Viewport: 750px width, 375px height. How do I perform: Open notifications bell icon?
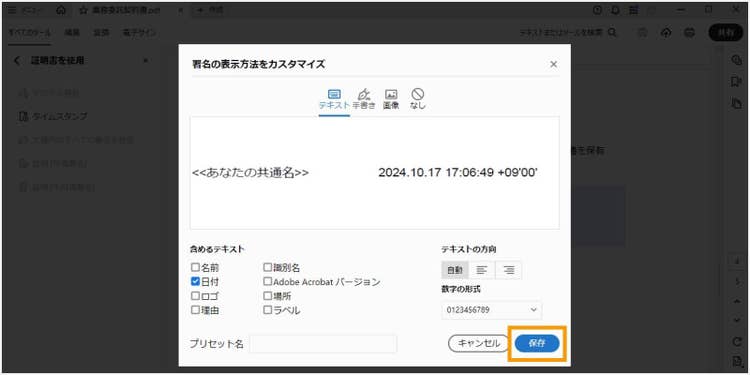pyautogui.click(x=616, y=10)
